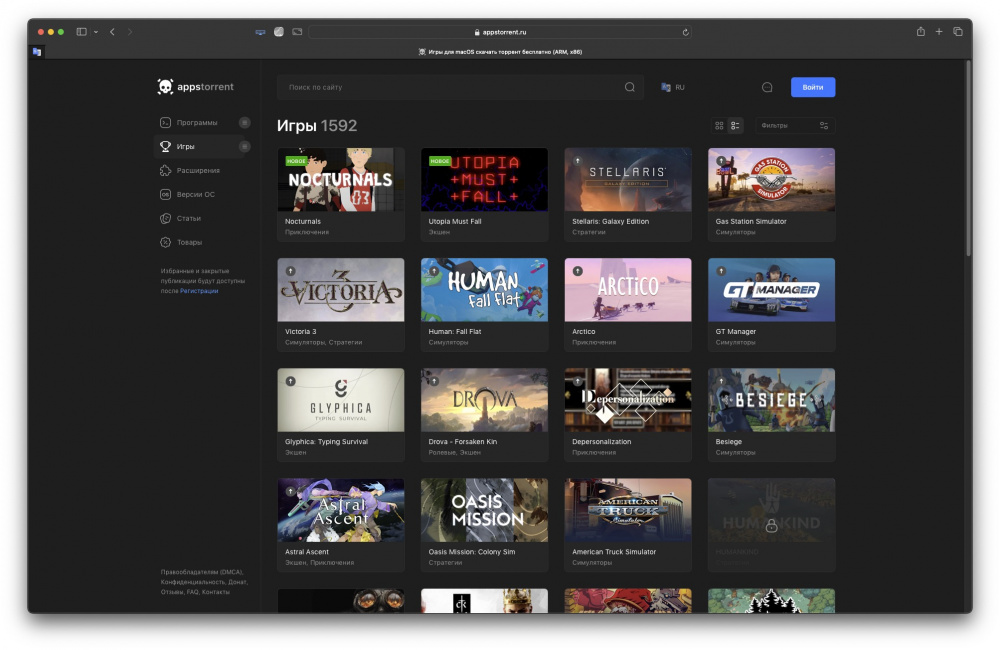Toggle grid view layout for the games list
Screen dimensions: 1000x650
(719, 125)
